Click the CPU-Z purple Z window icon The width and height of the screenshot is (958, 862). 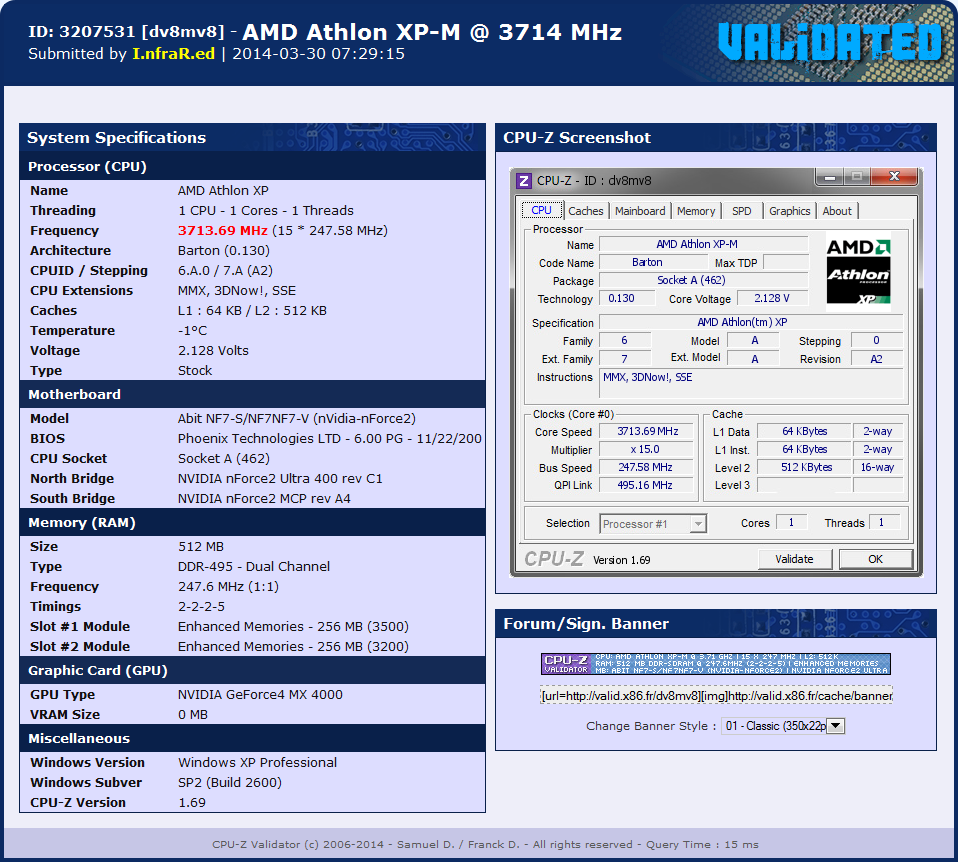coord(524,181)
